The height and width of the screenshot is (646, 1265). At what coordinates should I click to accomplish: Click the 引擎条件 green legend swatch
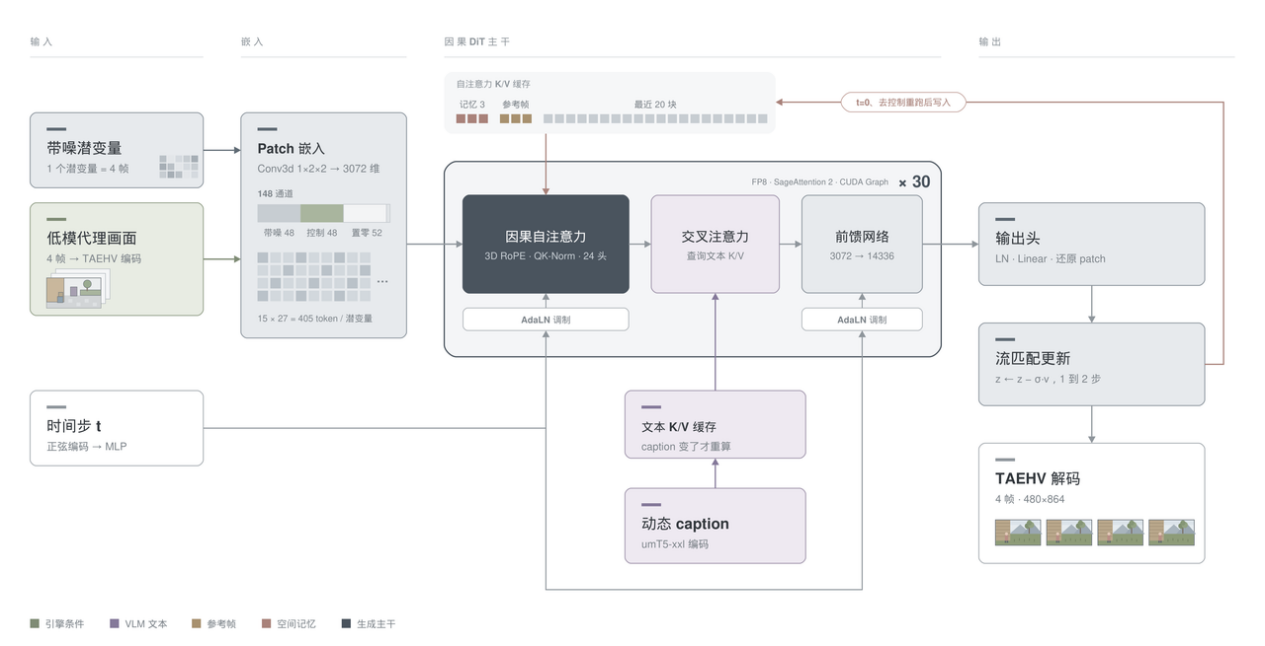pos(35,624)
